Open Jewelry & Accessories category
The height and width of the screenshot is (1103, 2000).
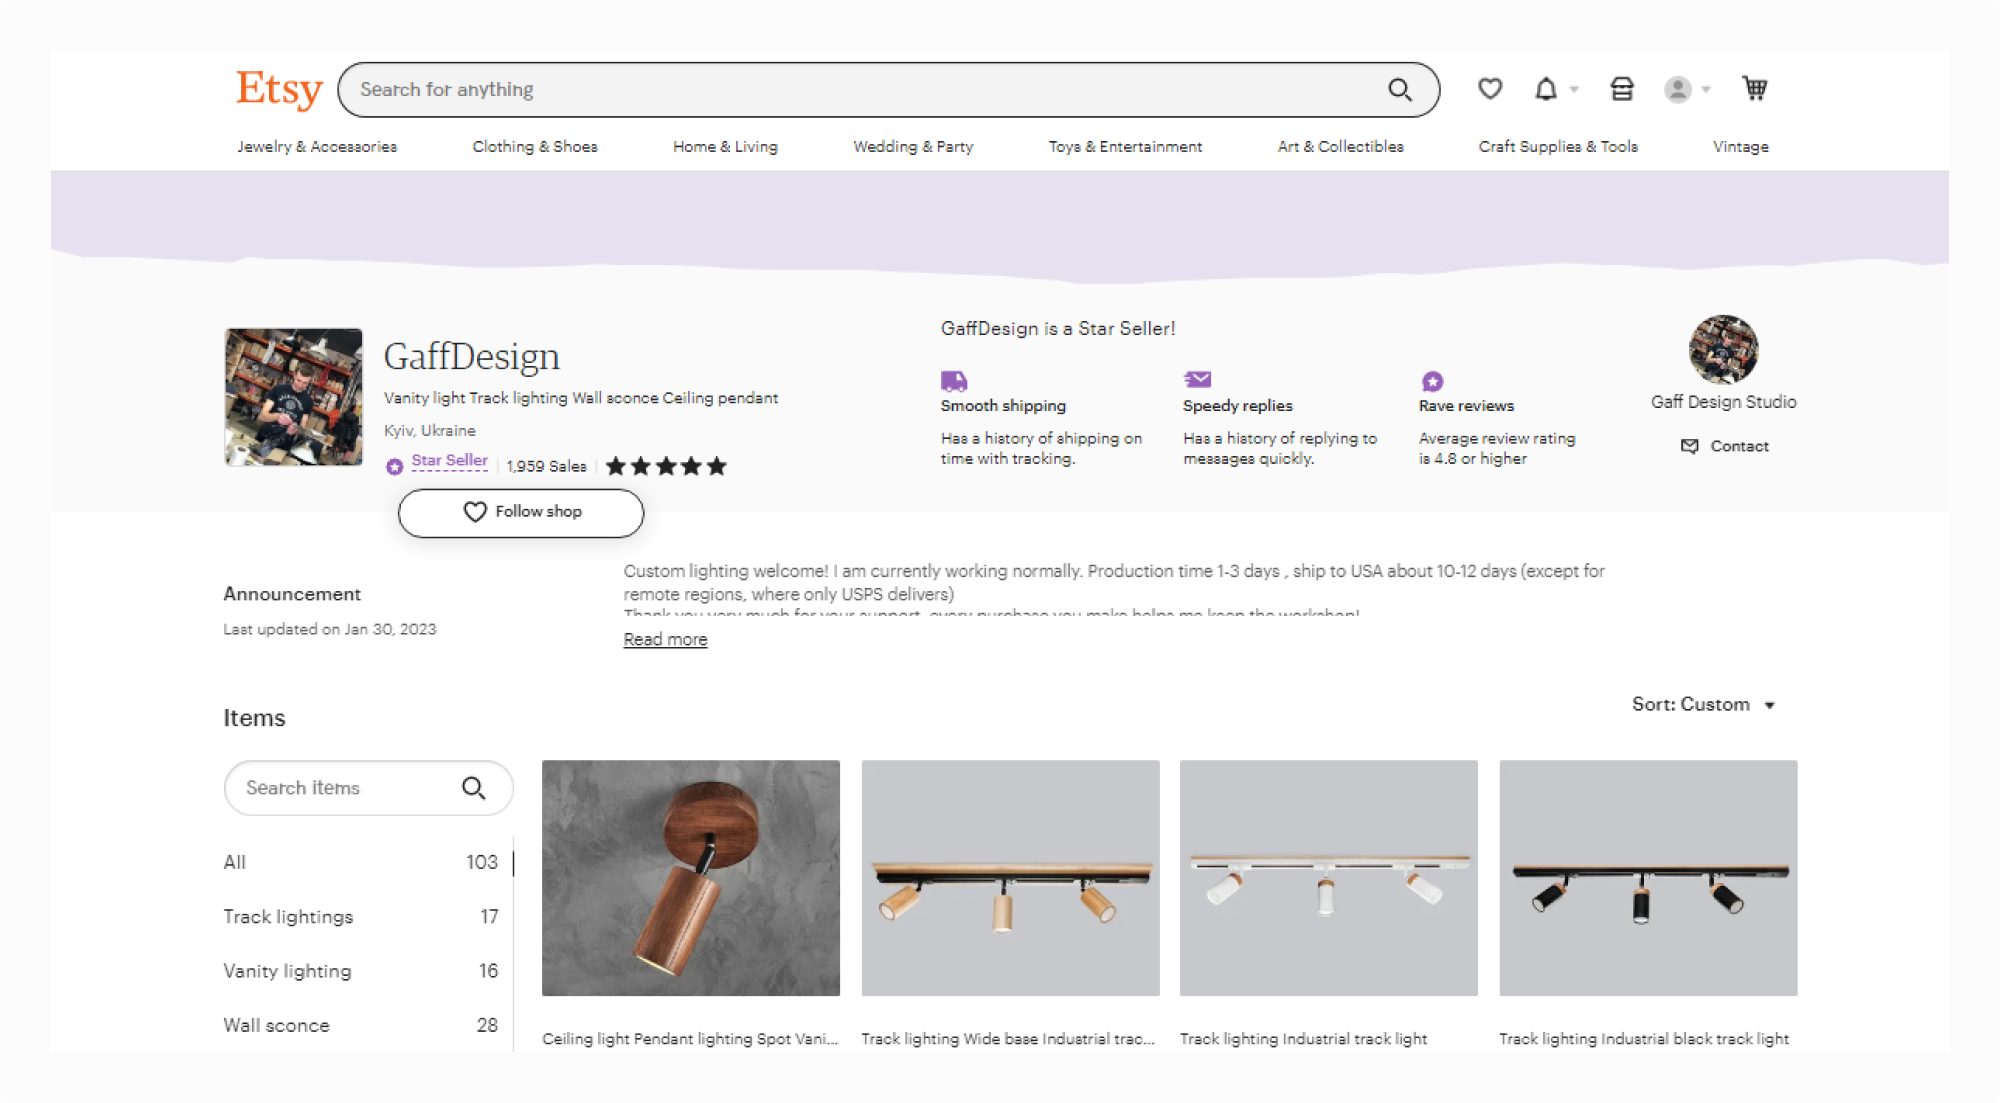(317, 147)
